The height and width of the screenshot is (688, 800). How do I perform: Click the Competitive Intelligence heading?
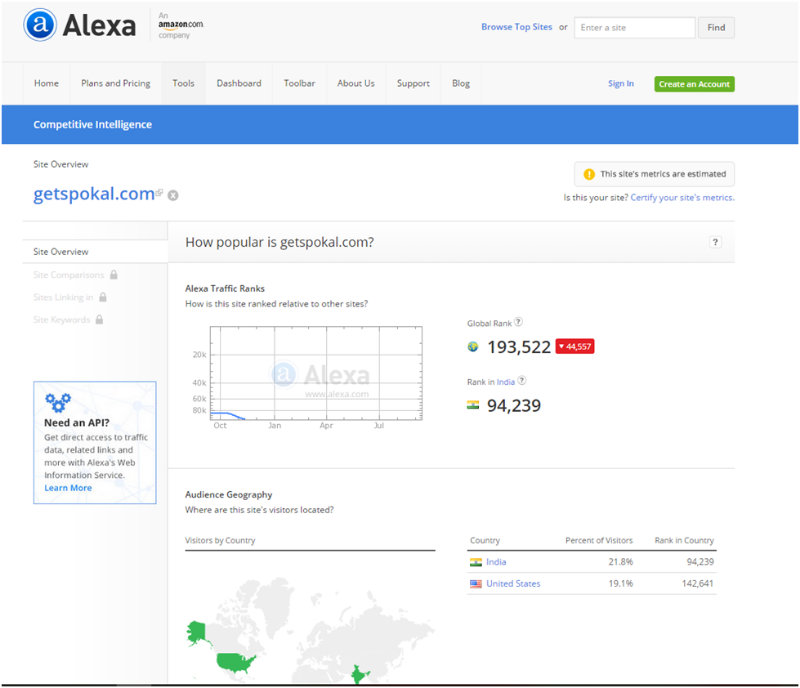point(92,125)
